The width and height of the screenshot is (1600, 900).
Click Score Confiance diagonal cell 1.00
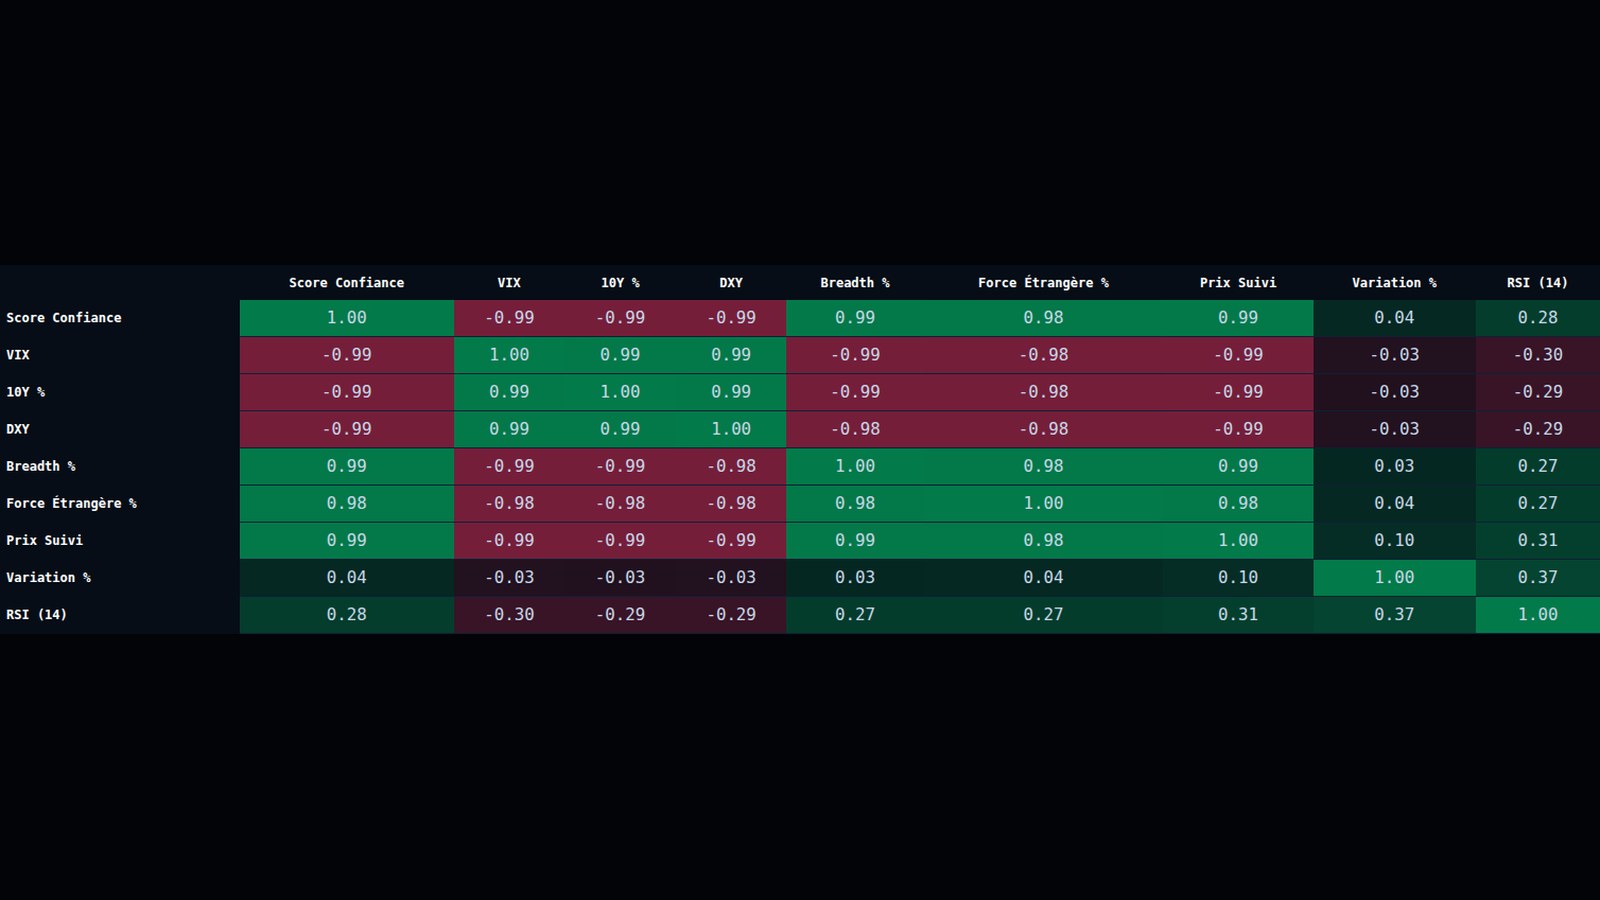pyautogui.click(x=346, y=318)
